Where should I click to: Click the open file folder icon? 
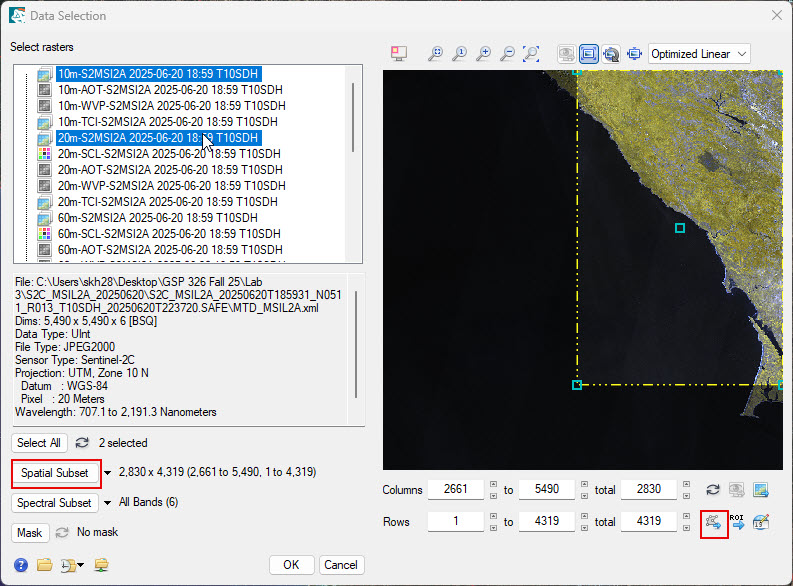[44, 565]
